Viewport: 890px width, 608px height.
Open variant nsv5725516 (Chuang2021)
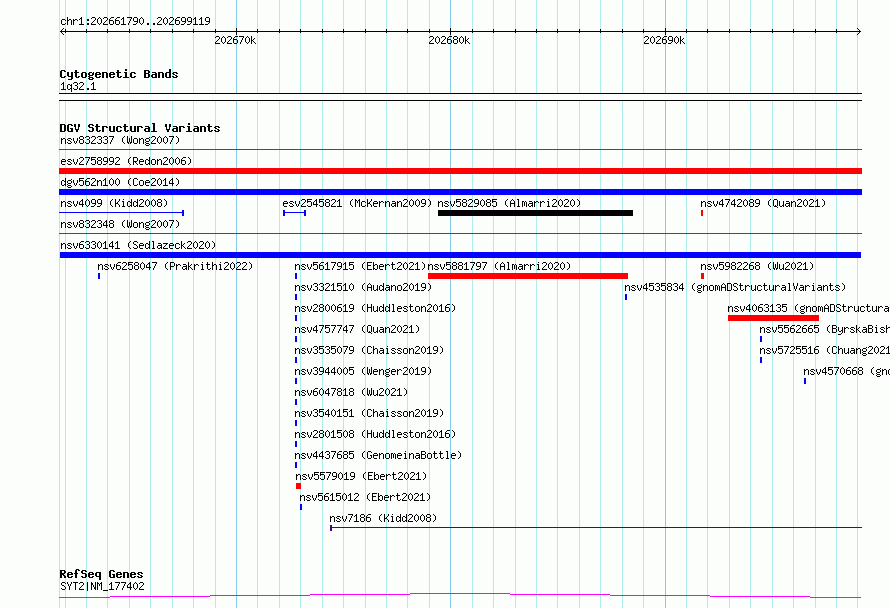coord(824,350)
